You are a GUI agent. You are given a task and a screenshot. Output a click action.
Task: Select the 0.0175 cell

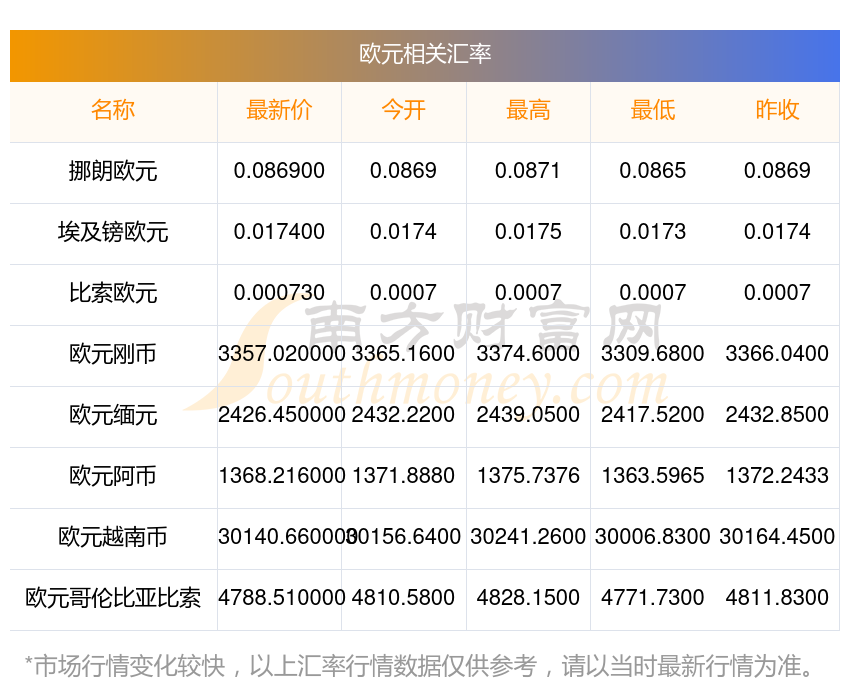pos(528,232)
